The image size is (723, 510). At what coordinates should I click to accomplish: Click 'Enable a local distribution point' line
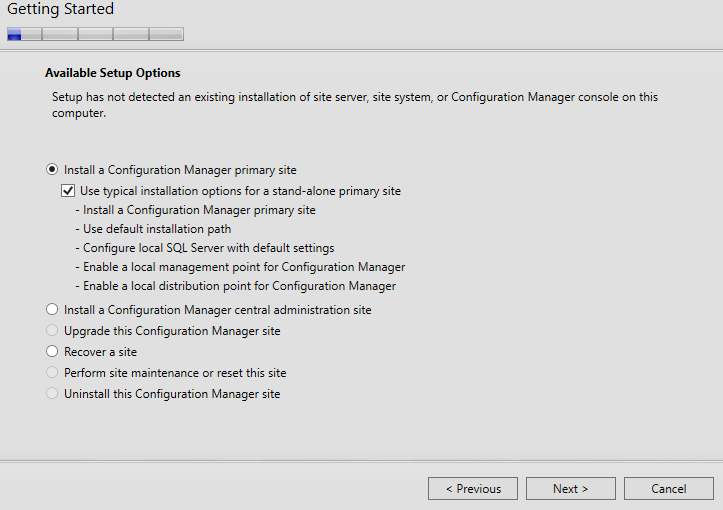(236, 286)
